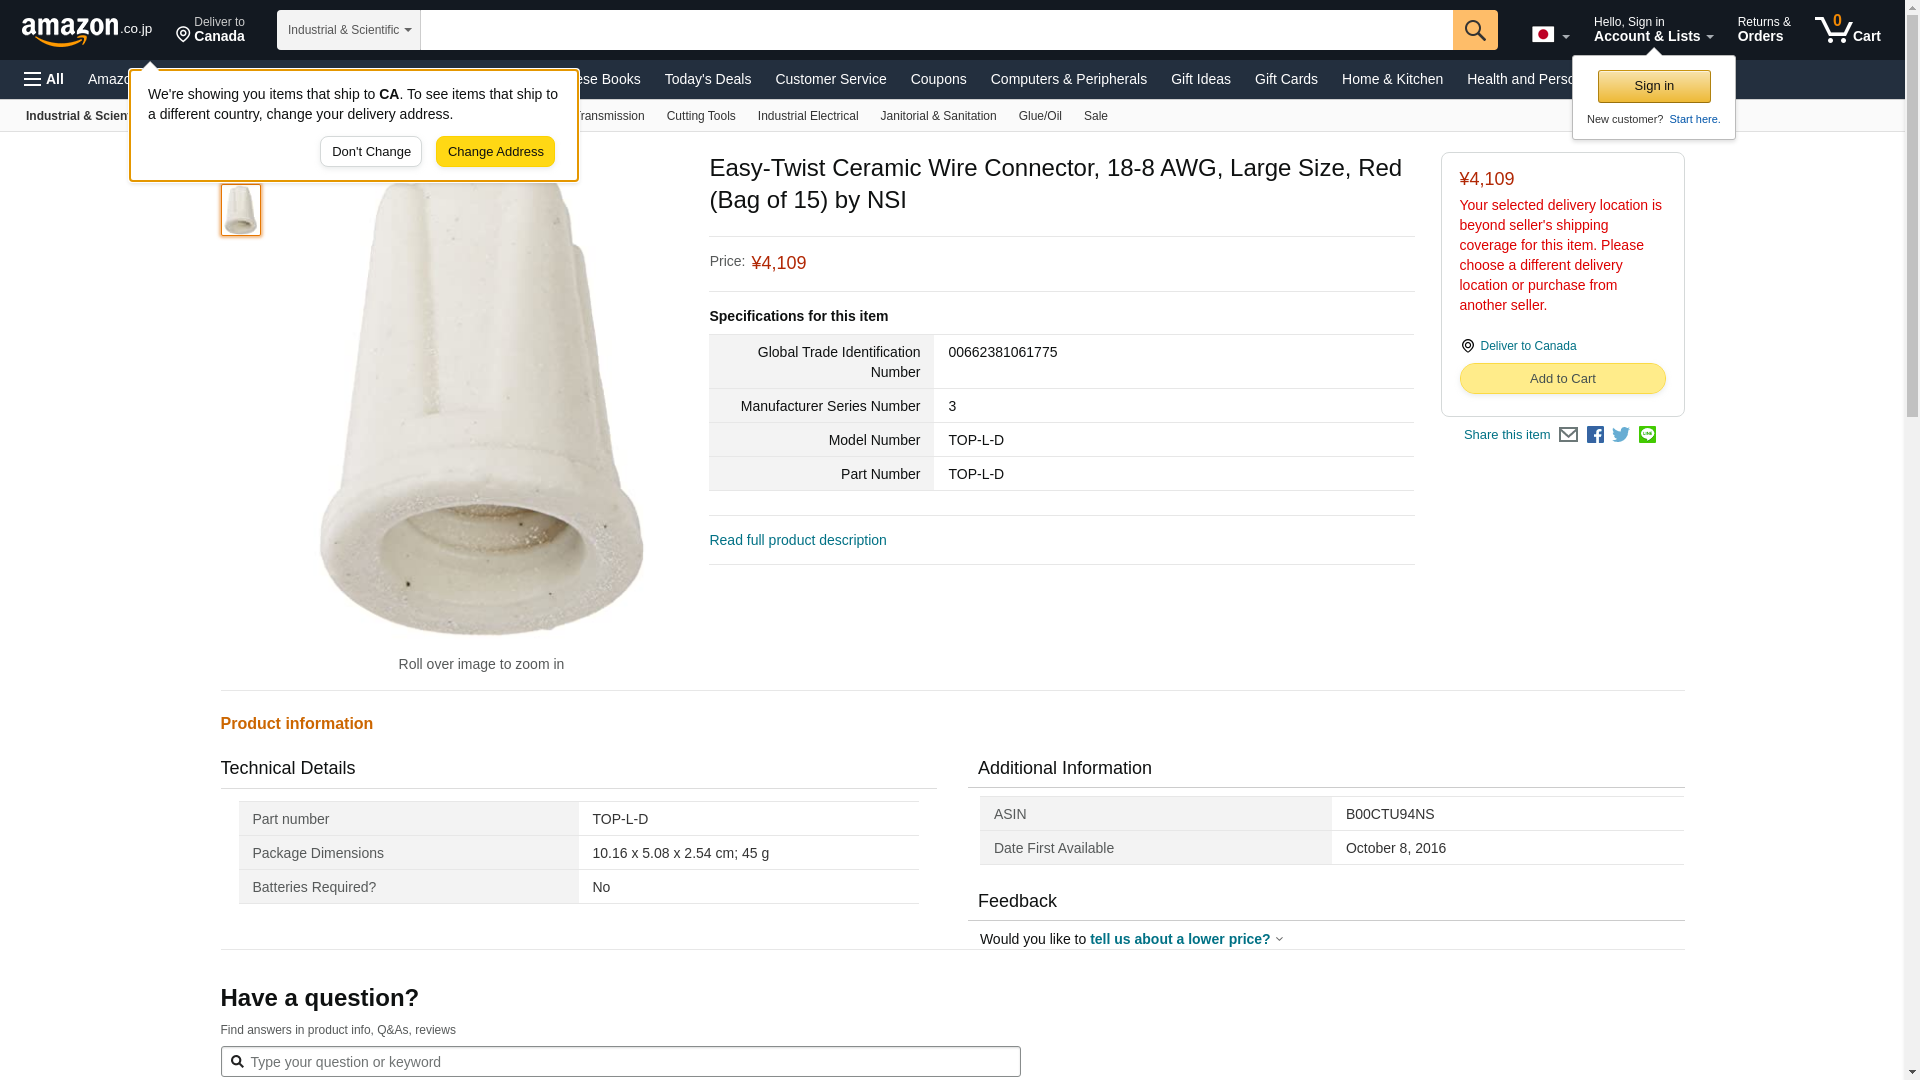This screenshot has width=1920, height=1080.
Task: Click the Add to Cart button
Action: point(1562,379)
